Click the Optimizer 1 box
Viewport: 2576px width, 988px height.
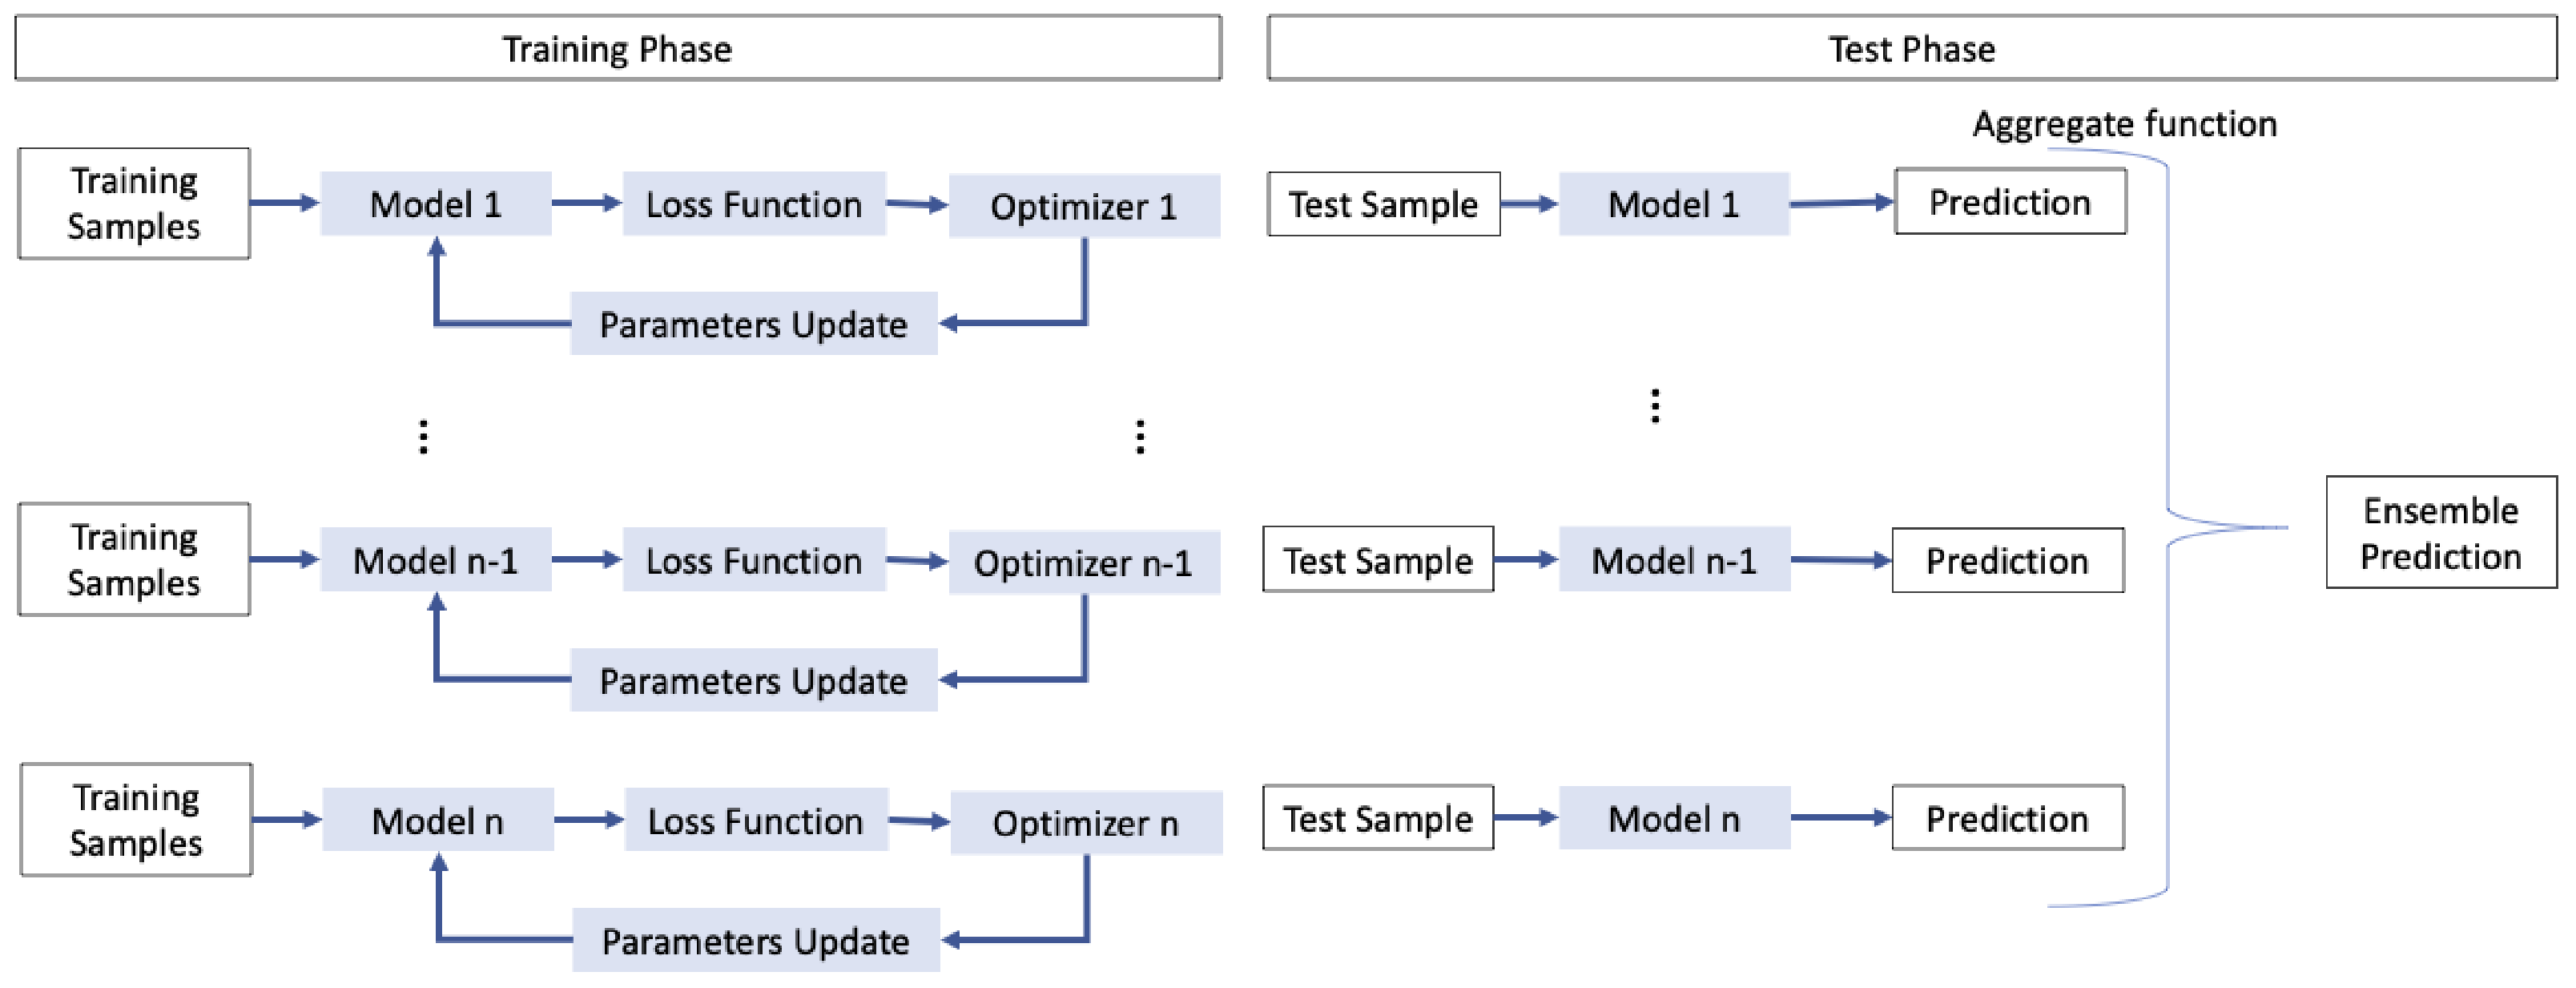[1084, 206]
